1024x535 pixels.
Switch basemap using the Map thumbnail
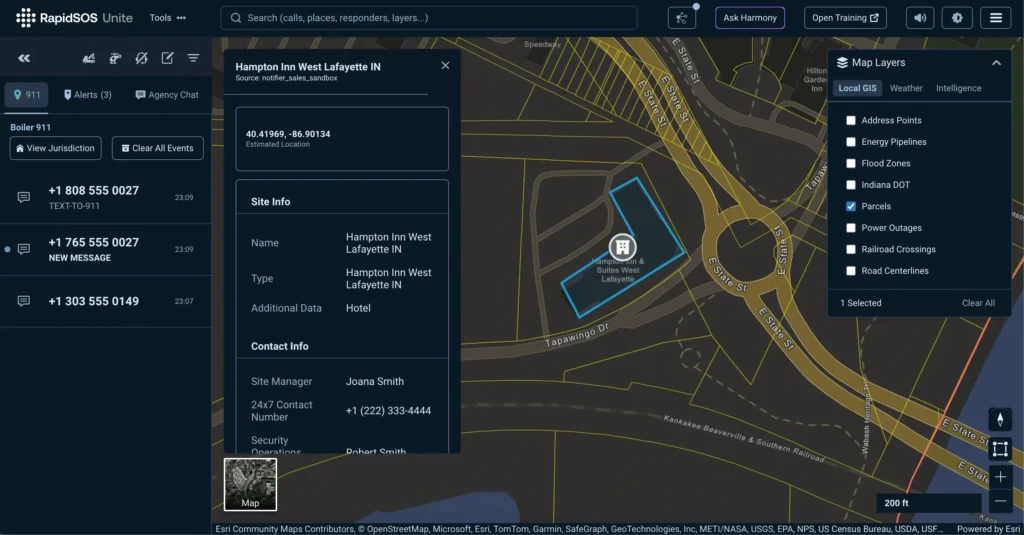coord(250,484)
